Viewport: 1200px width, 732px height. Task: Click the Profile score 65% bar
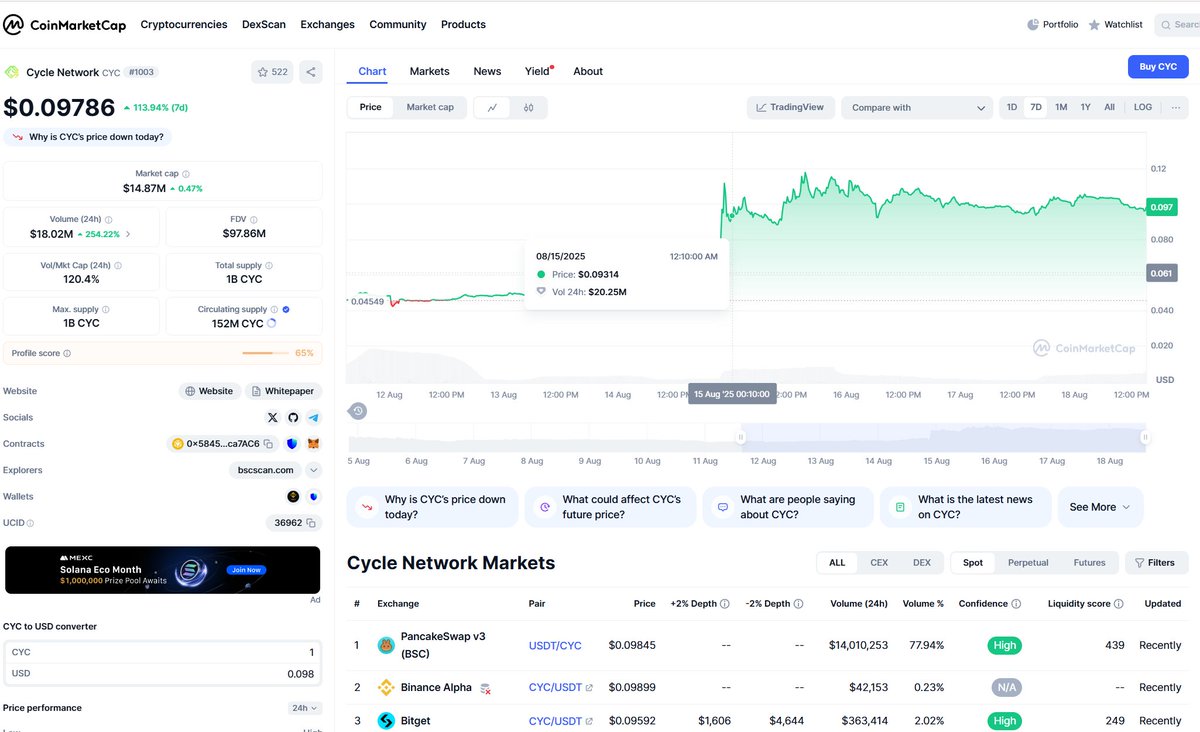point(264,353)
